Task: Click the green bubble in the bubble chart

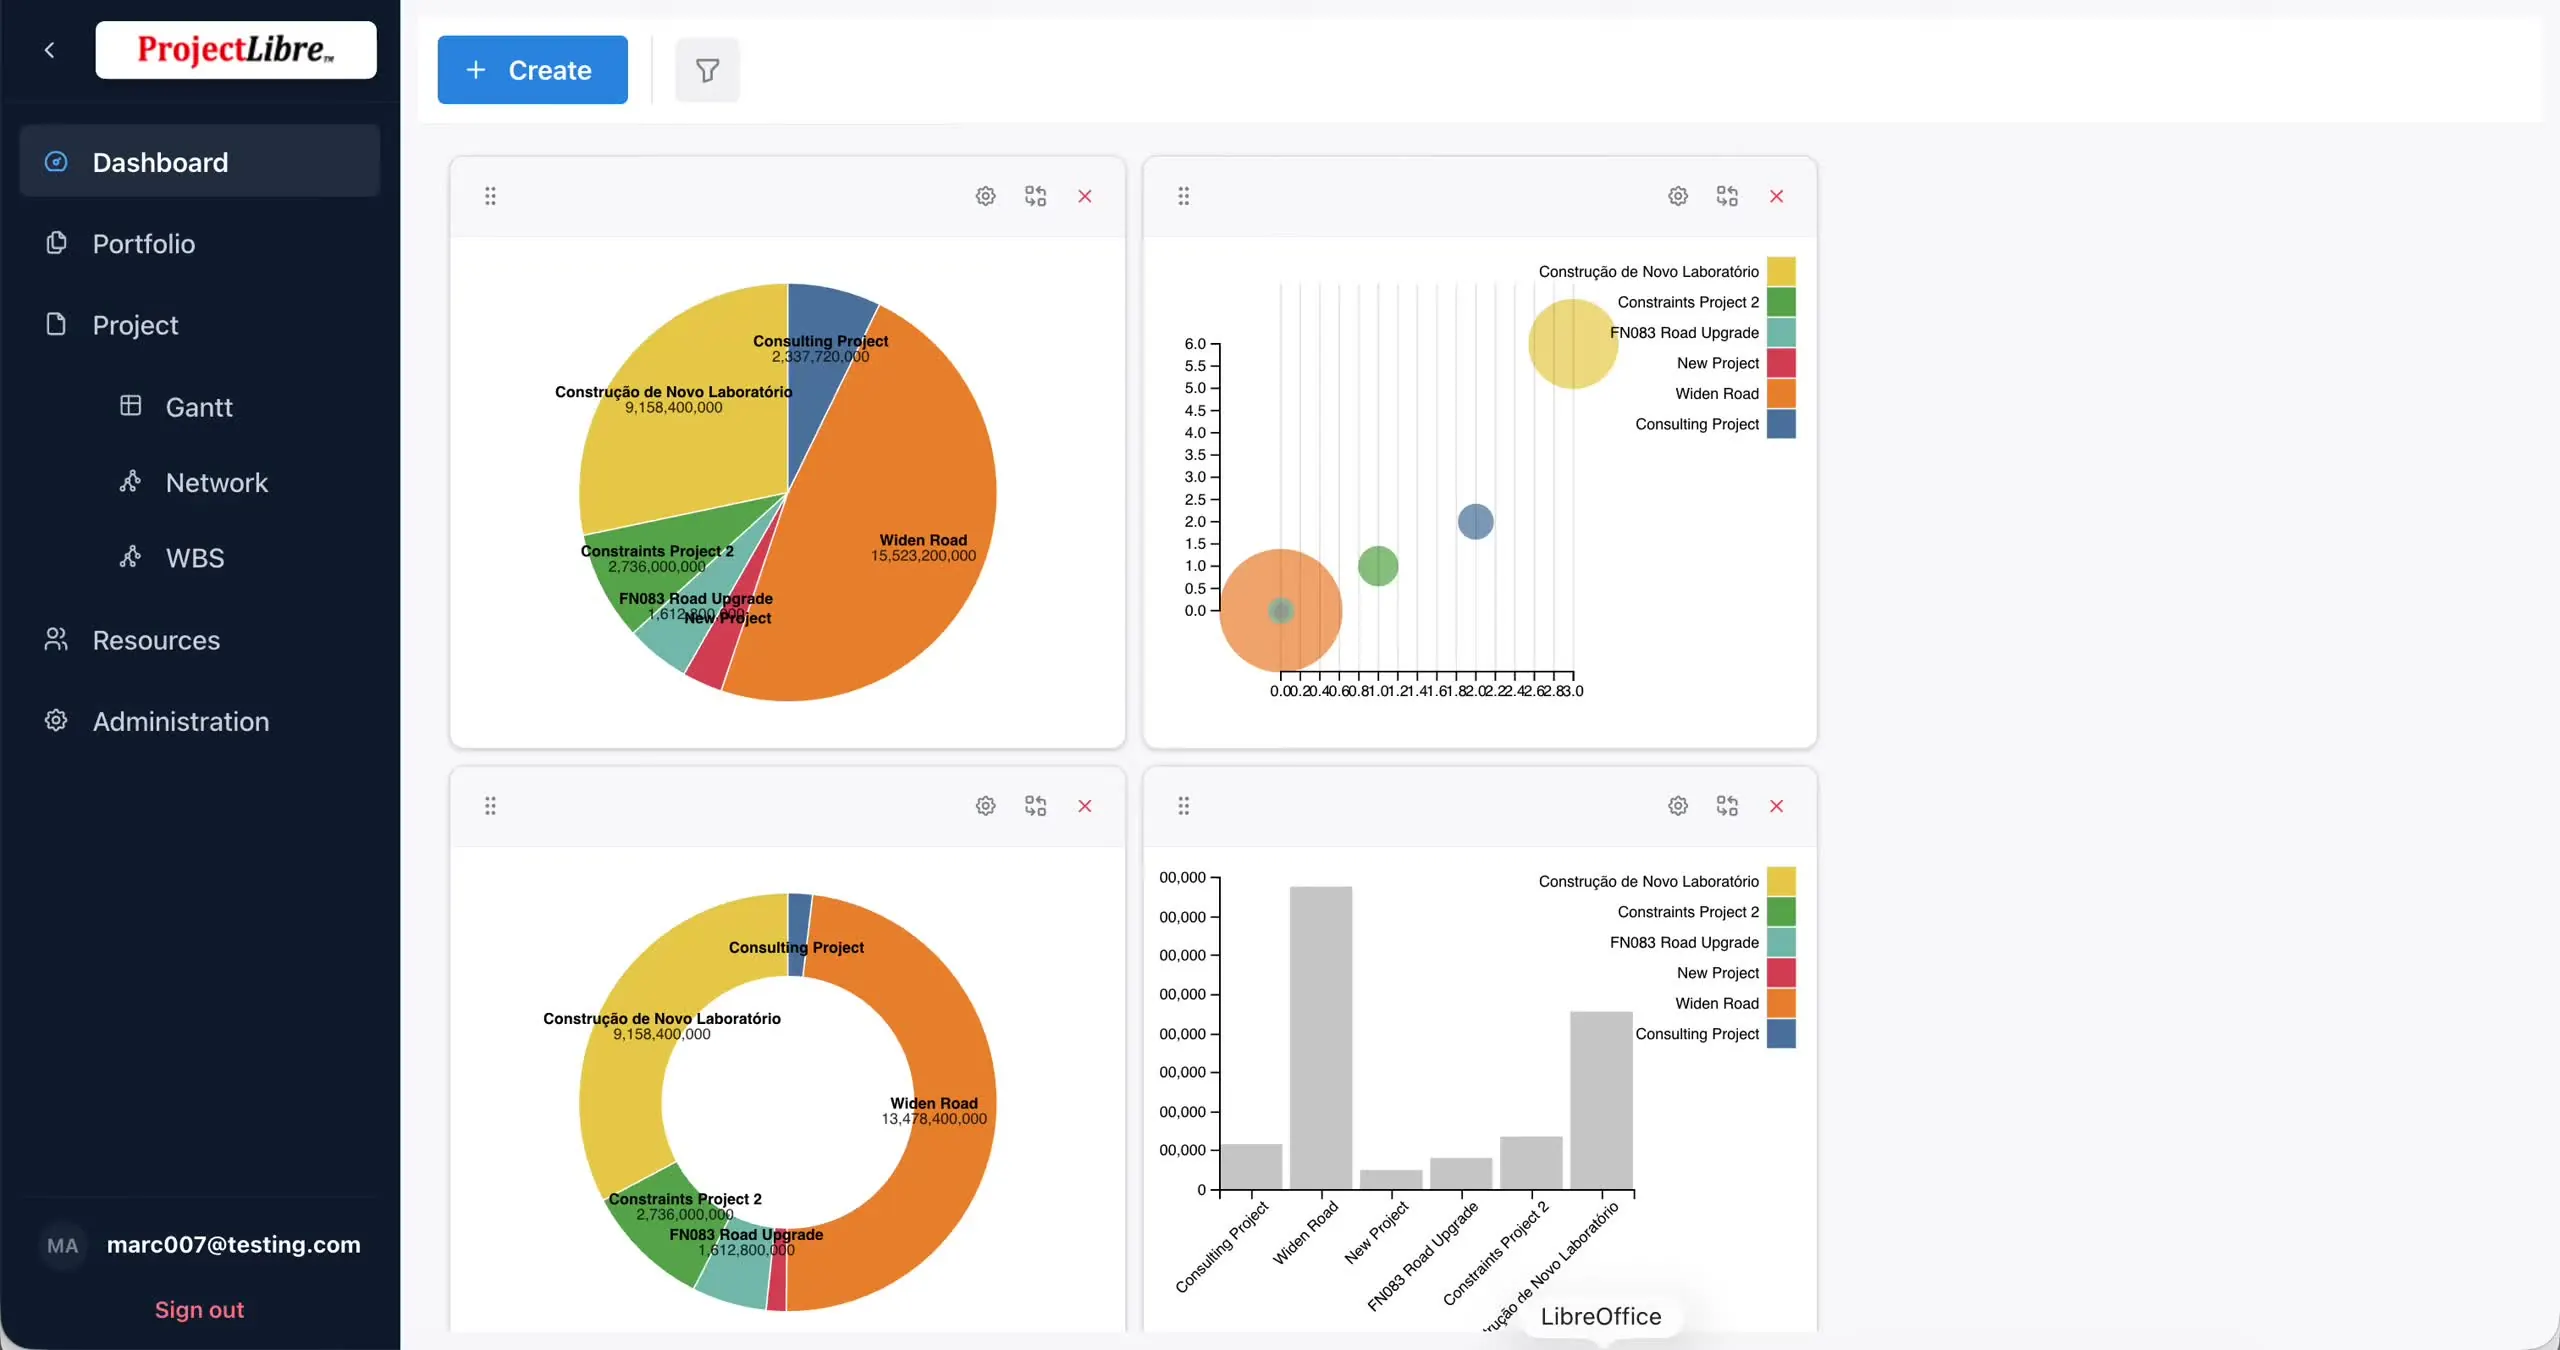Action: tap(1378, 566)
